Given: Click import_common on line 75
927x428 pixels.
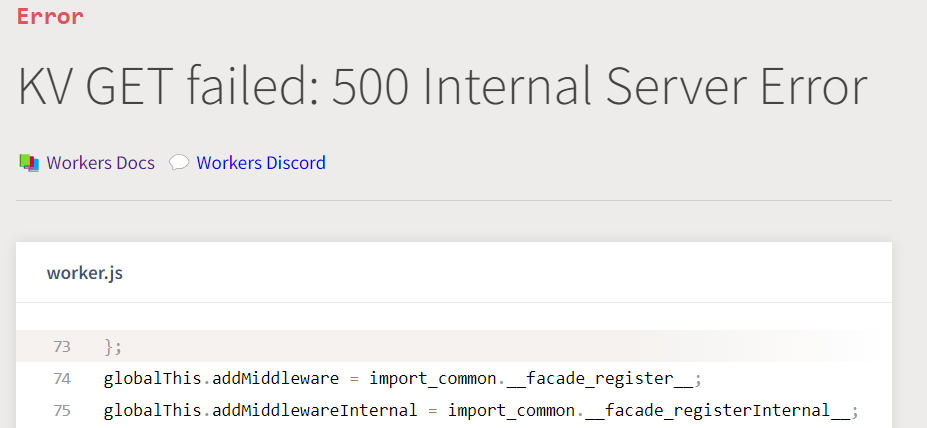Looking at the screenshot, I should 510,410.
